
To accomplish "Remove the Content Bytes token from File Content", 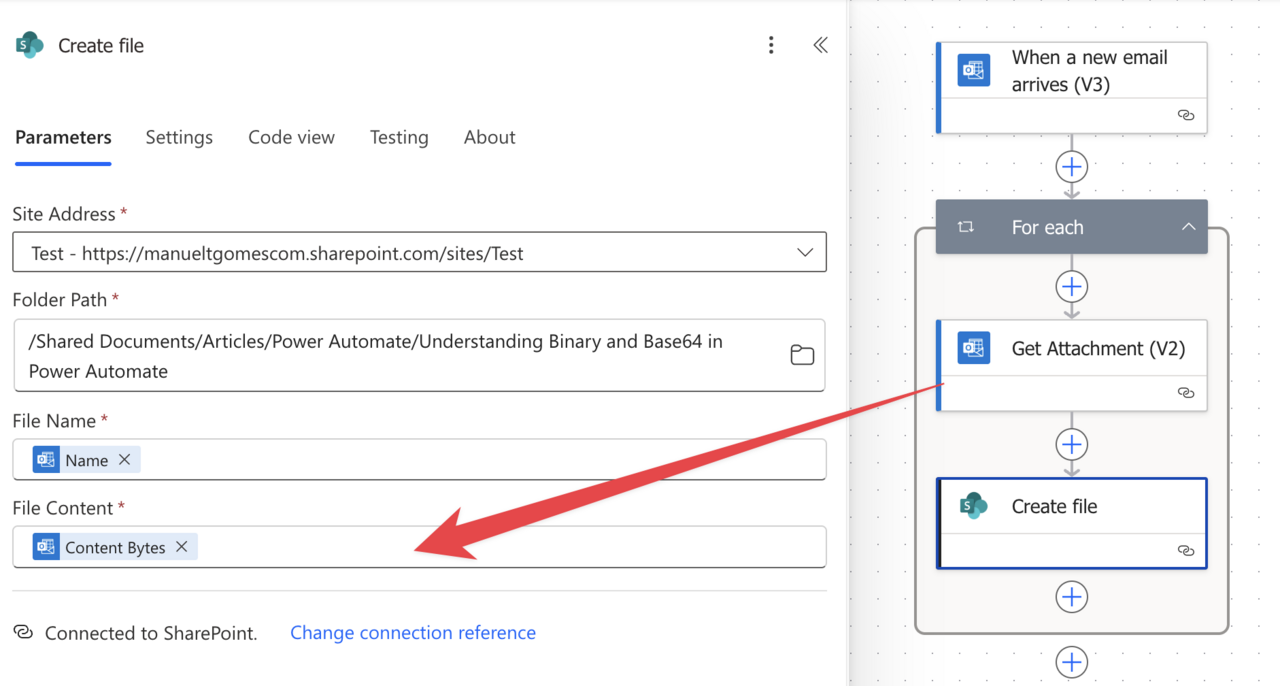I will 181,547.
